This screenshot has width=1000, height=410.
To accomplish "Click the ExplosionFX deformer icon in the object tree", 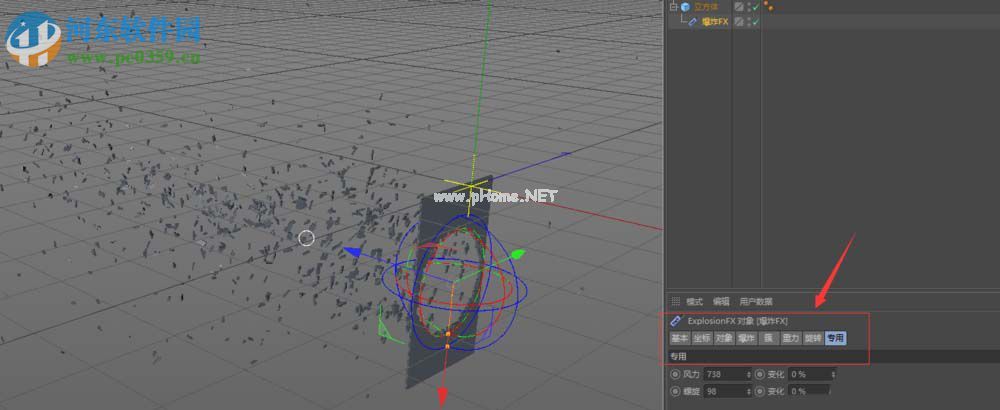I will coord(692,22).
